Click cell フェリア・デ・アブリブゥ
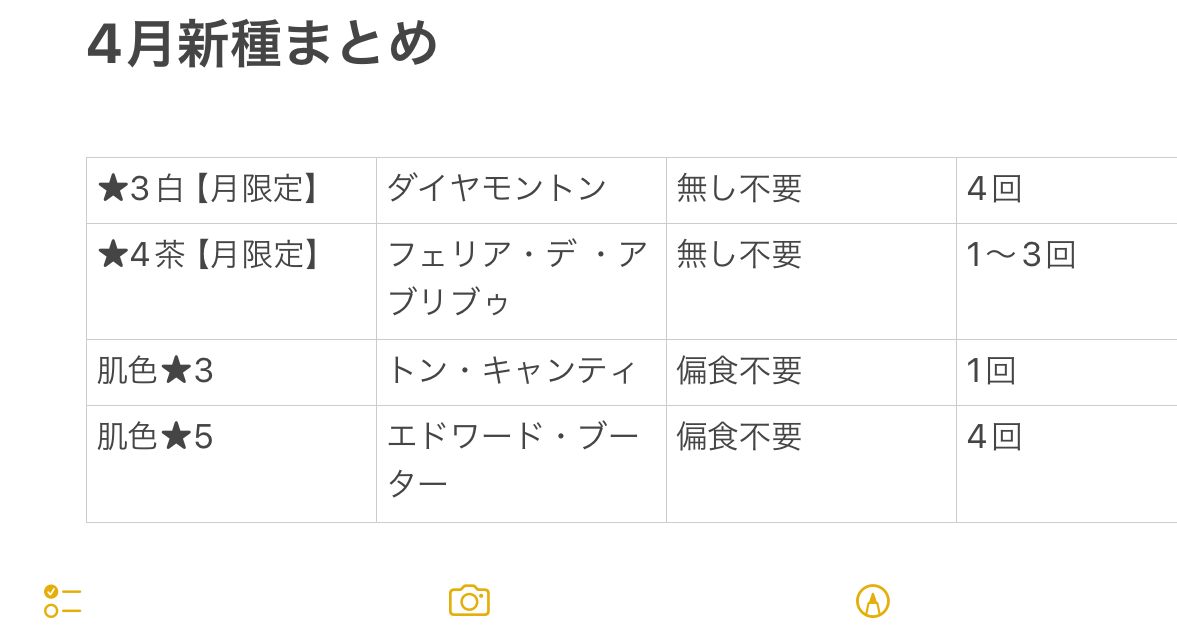1177x635 pixels. tap(521, 281)
